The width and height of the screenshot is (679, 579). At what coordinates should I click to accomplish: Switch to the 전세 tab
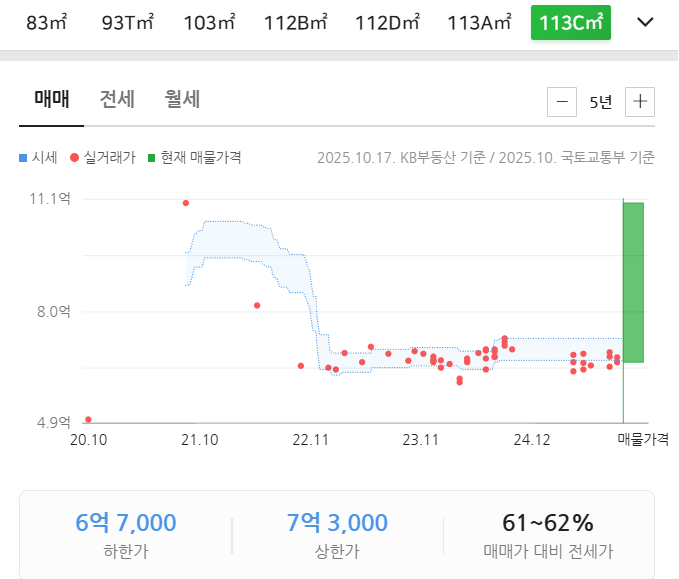coord(117,99)
